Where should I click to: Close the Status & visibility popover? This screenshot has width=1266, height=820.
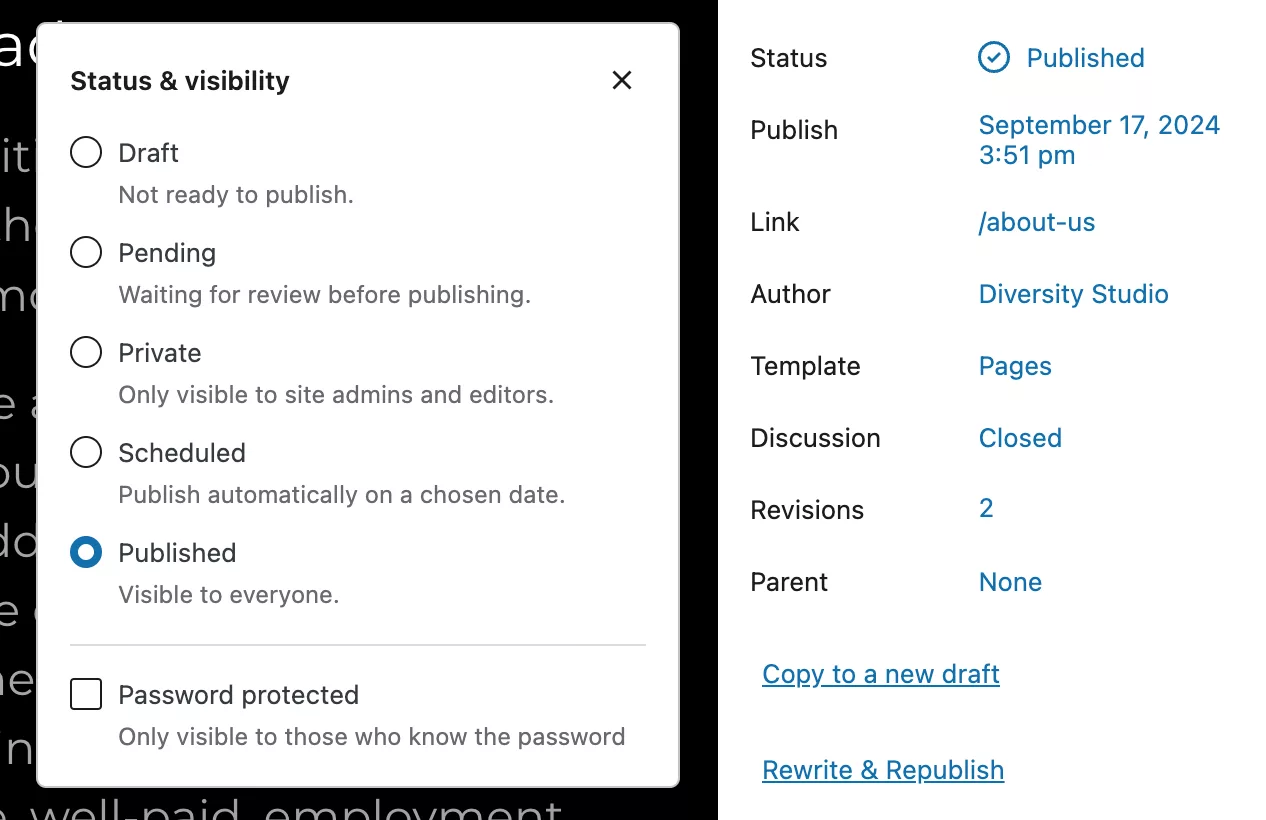tap(622, 80)
